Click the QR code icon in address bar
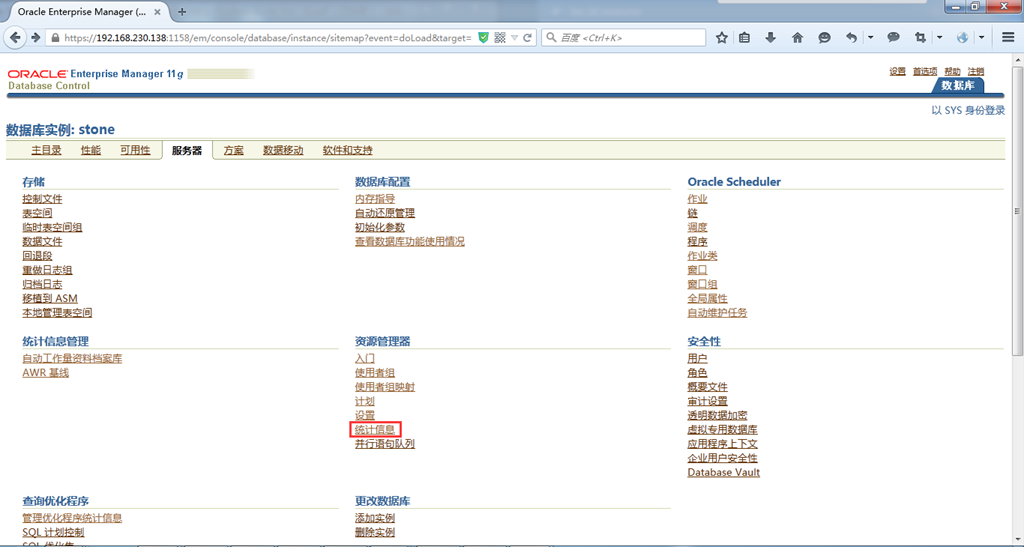 [x=500, y=38]
